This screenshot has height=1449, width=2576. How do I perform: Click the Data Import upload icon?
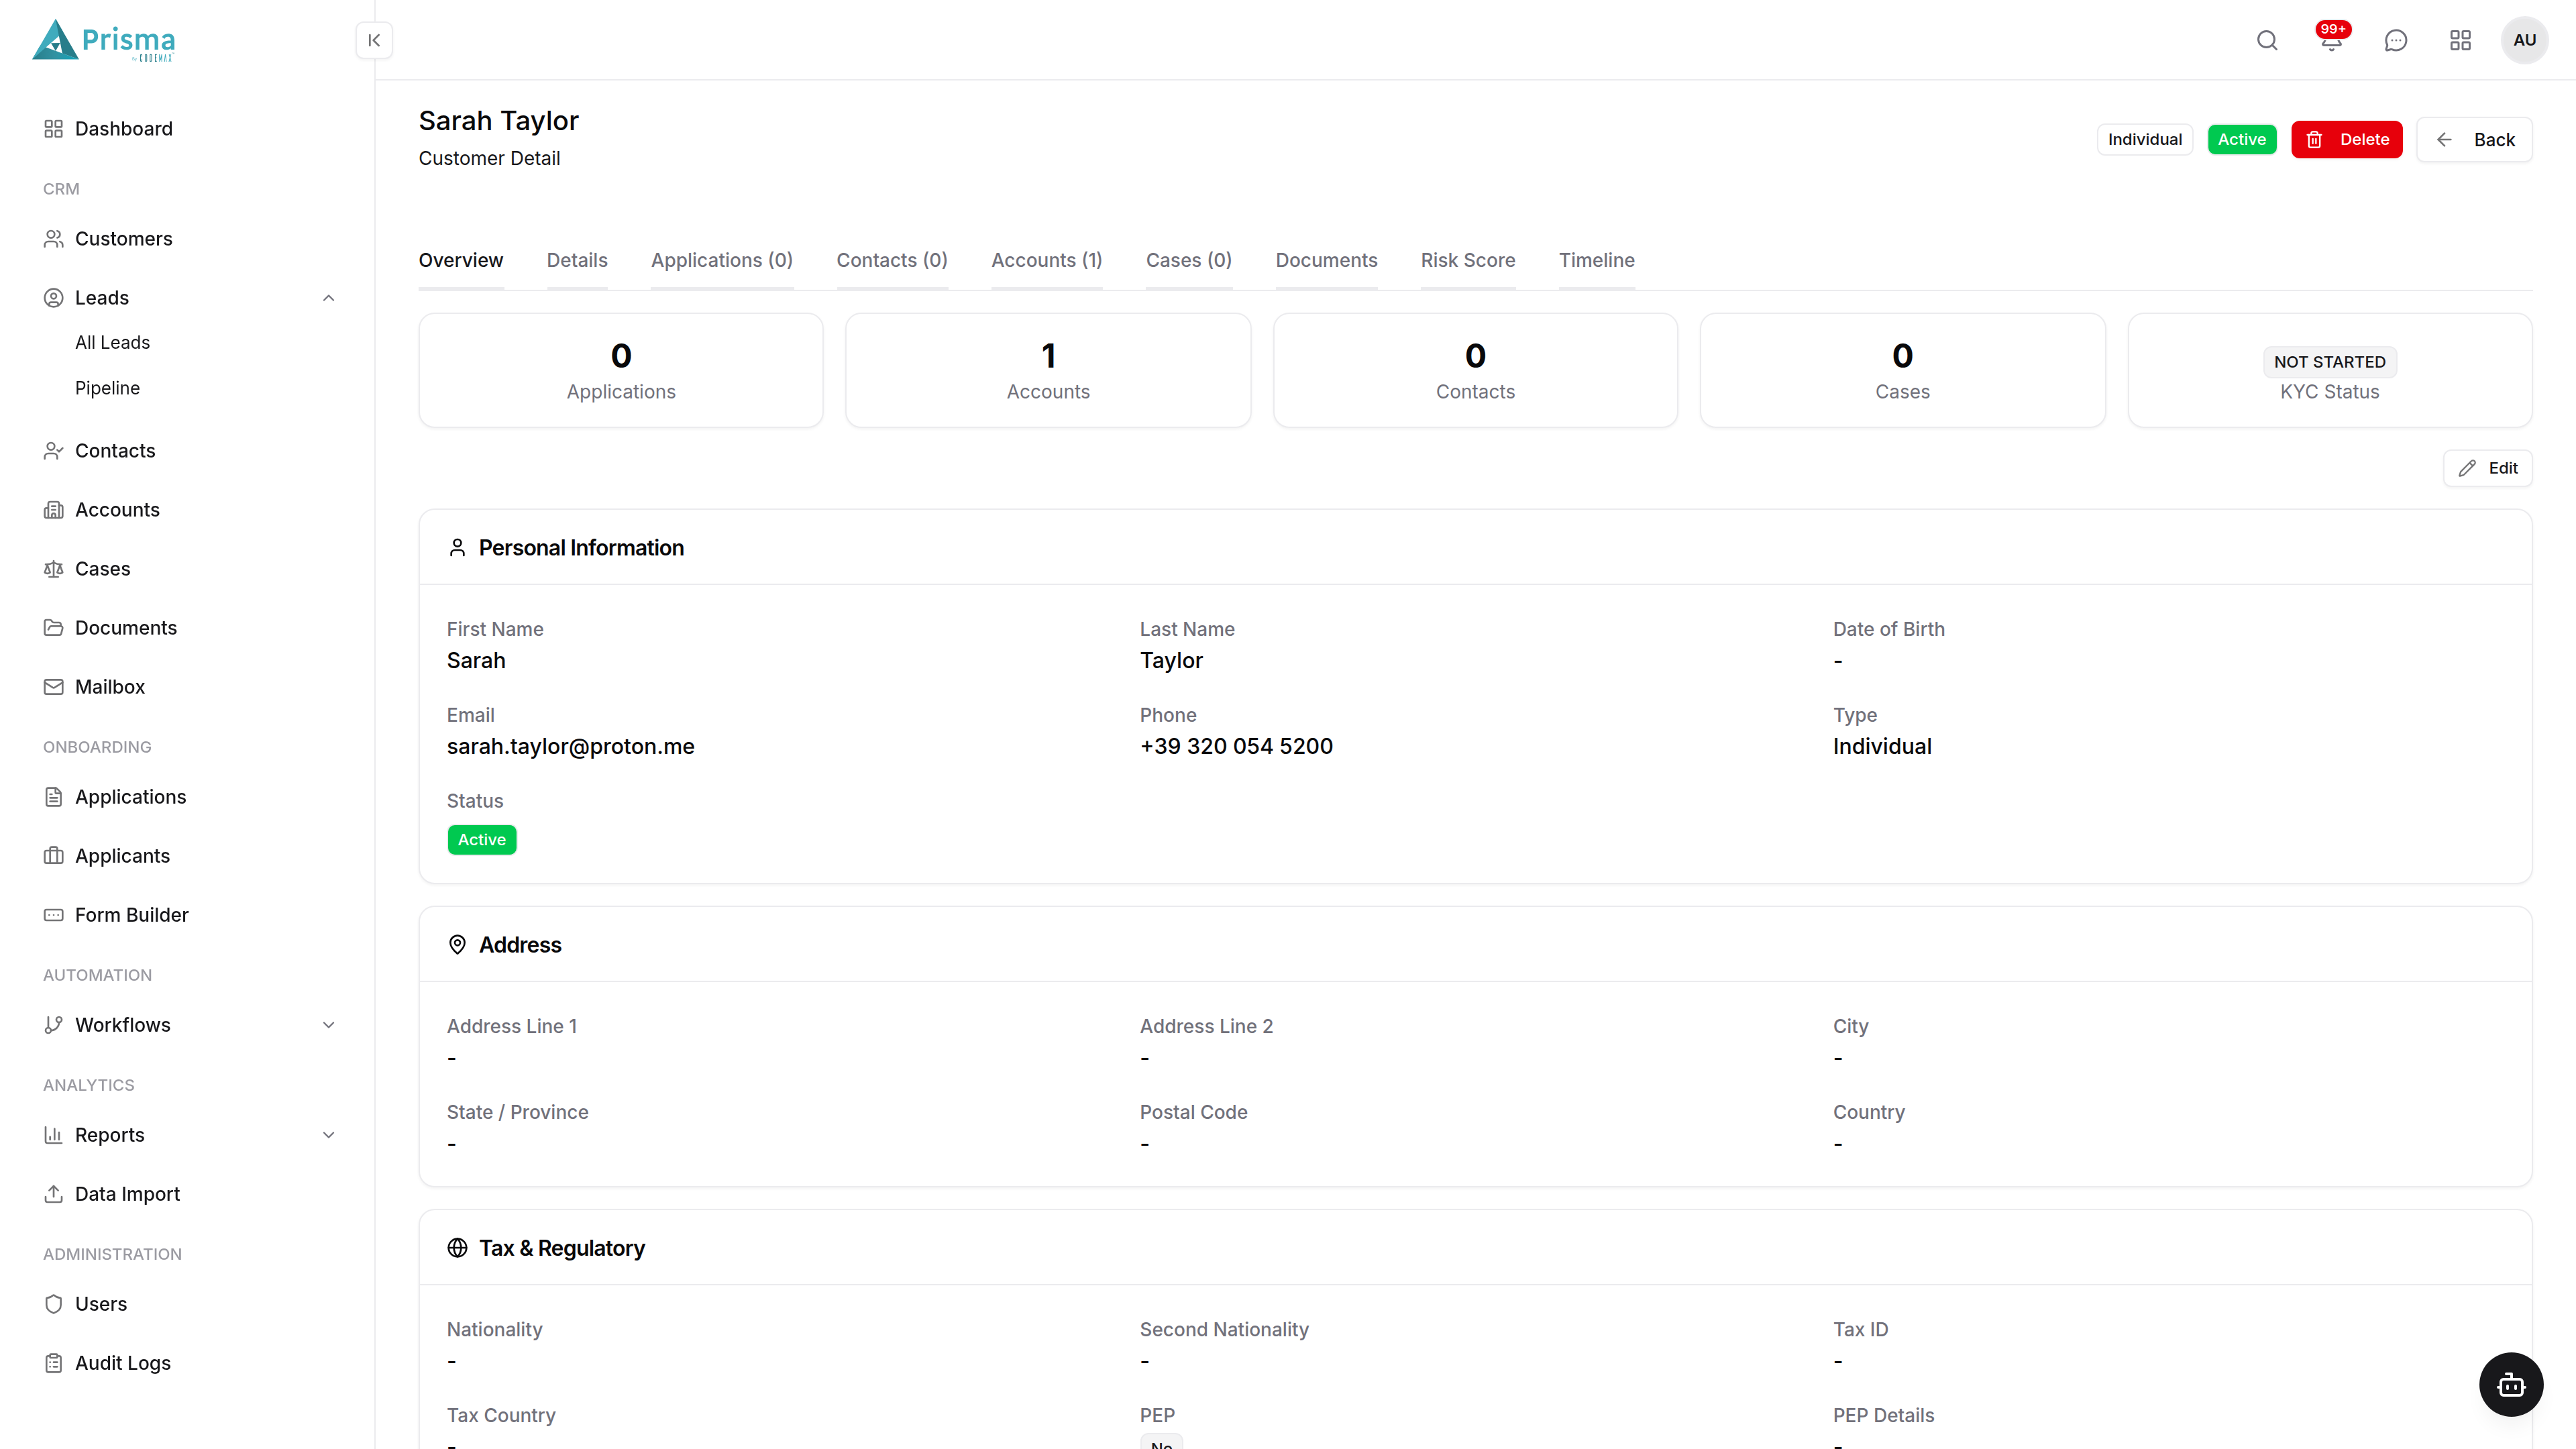[54, 1194]
